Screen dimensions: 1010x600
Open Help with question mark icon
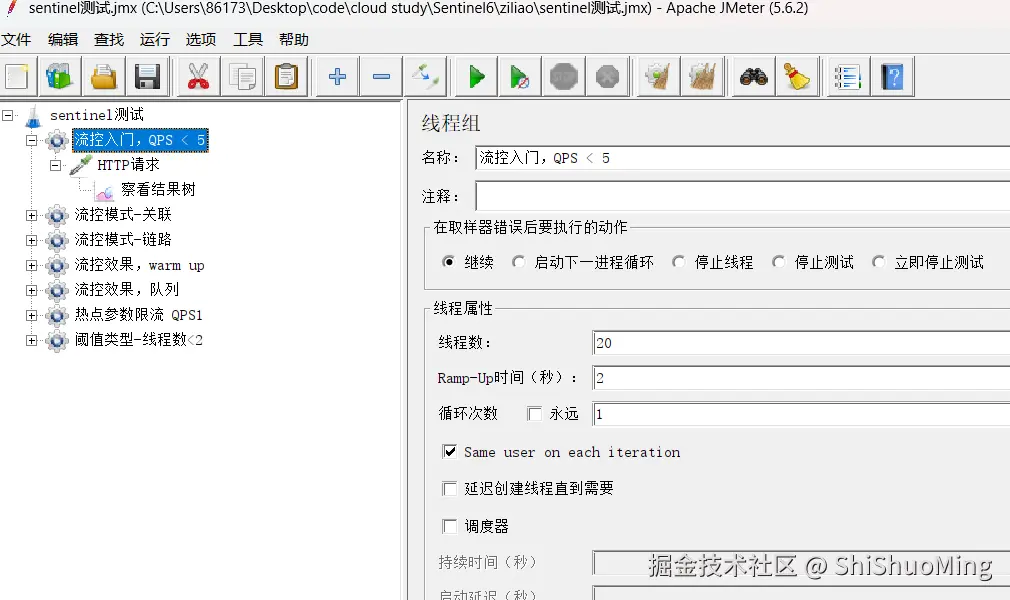click(892, 77)
